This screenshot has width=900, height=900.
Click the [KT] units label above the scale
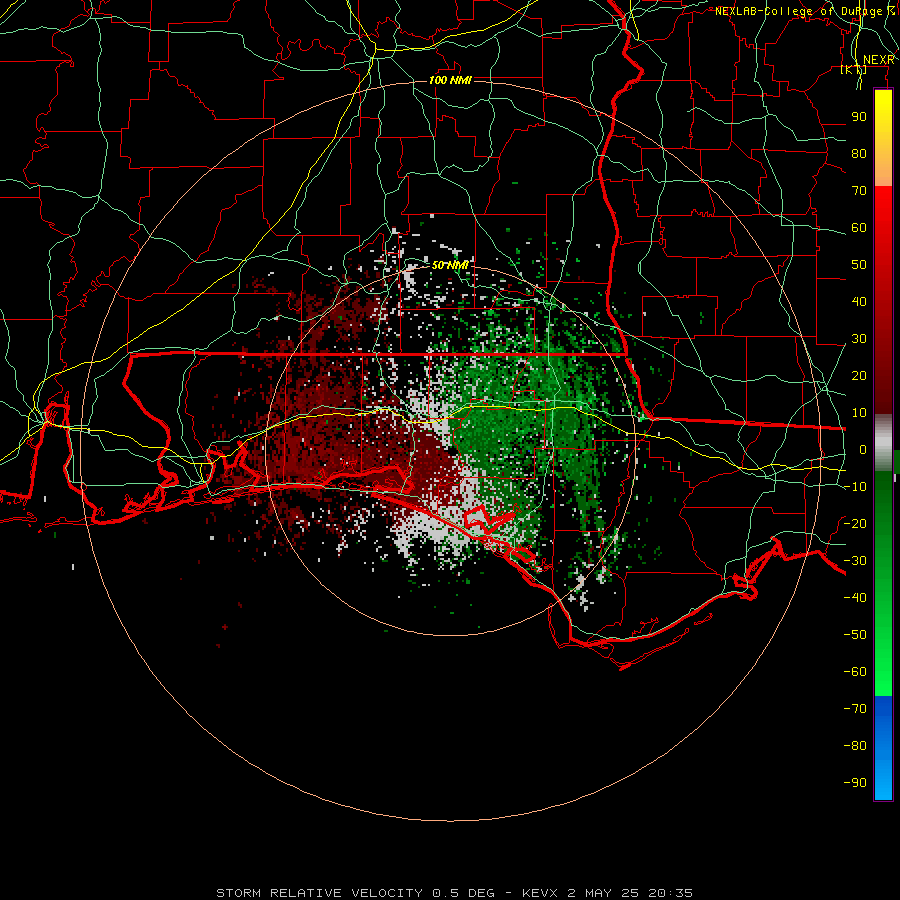(853, 69)
